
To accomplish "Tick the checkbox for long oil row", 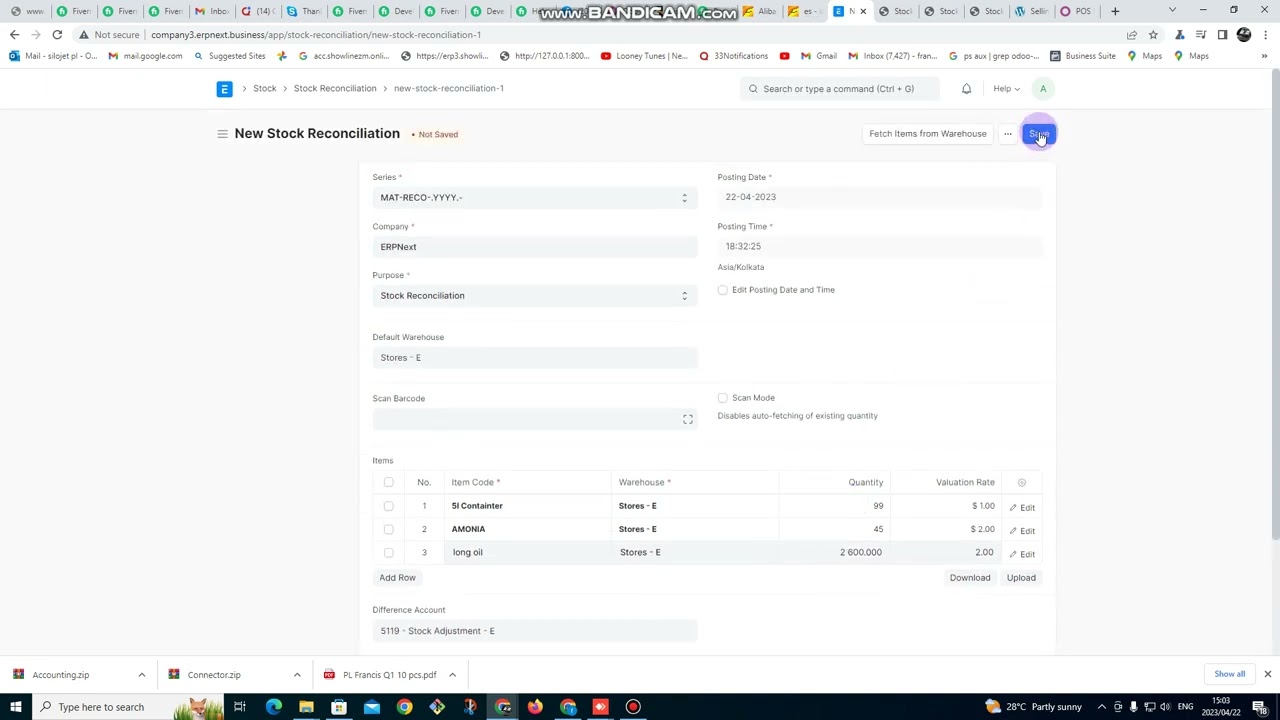I will tap(388, 553).
